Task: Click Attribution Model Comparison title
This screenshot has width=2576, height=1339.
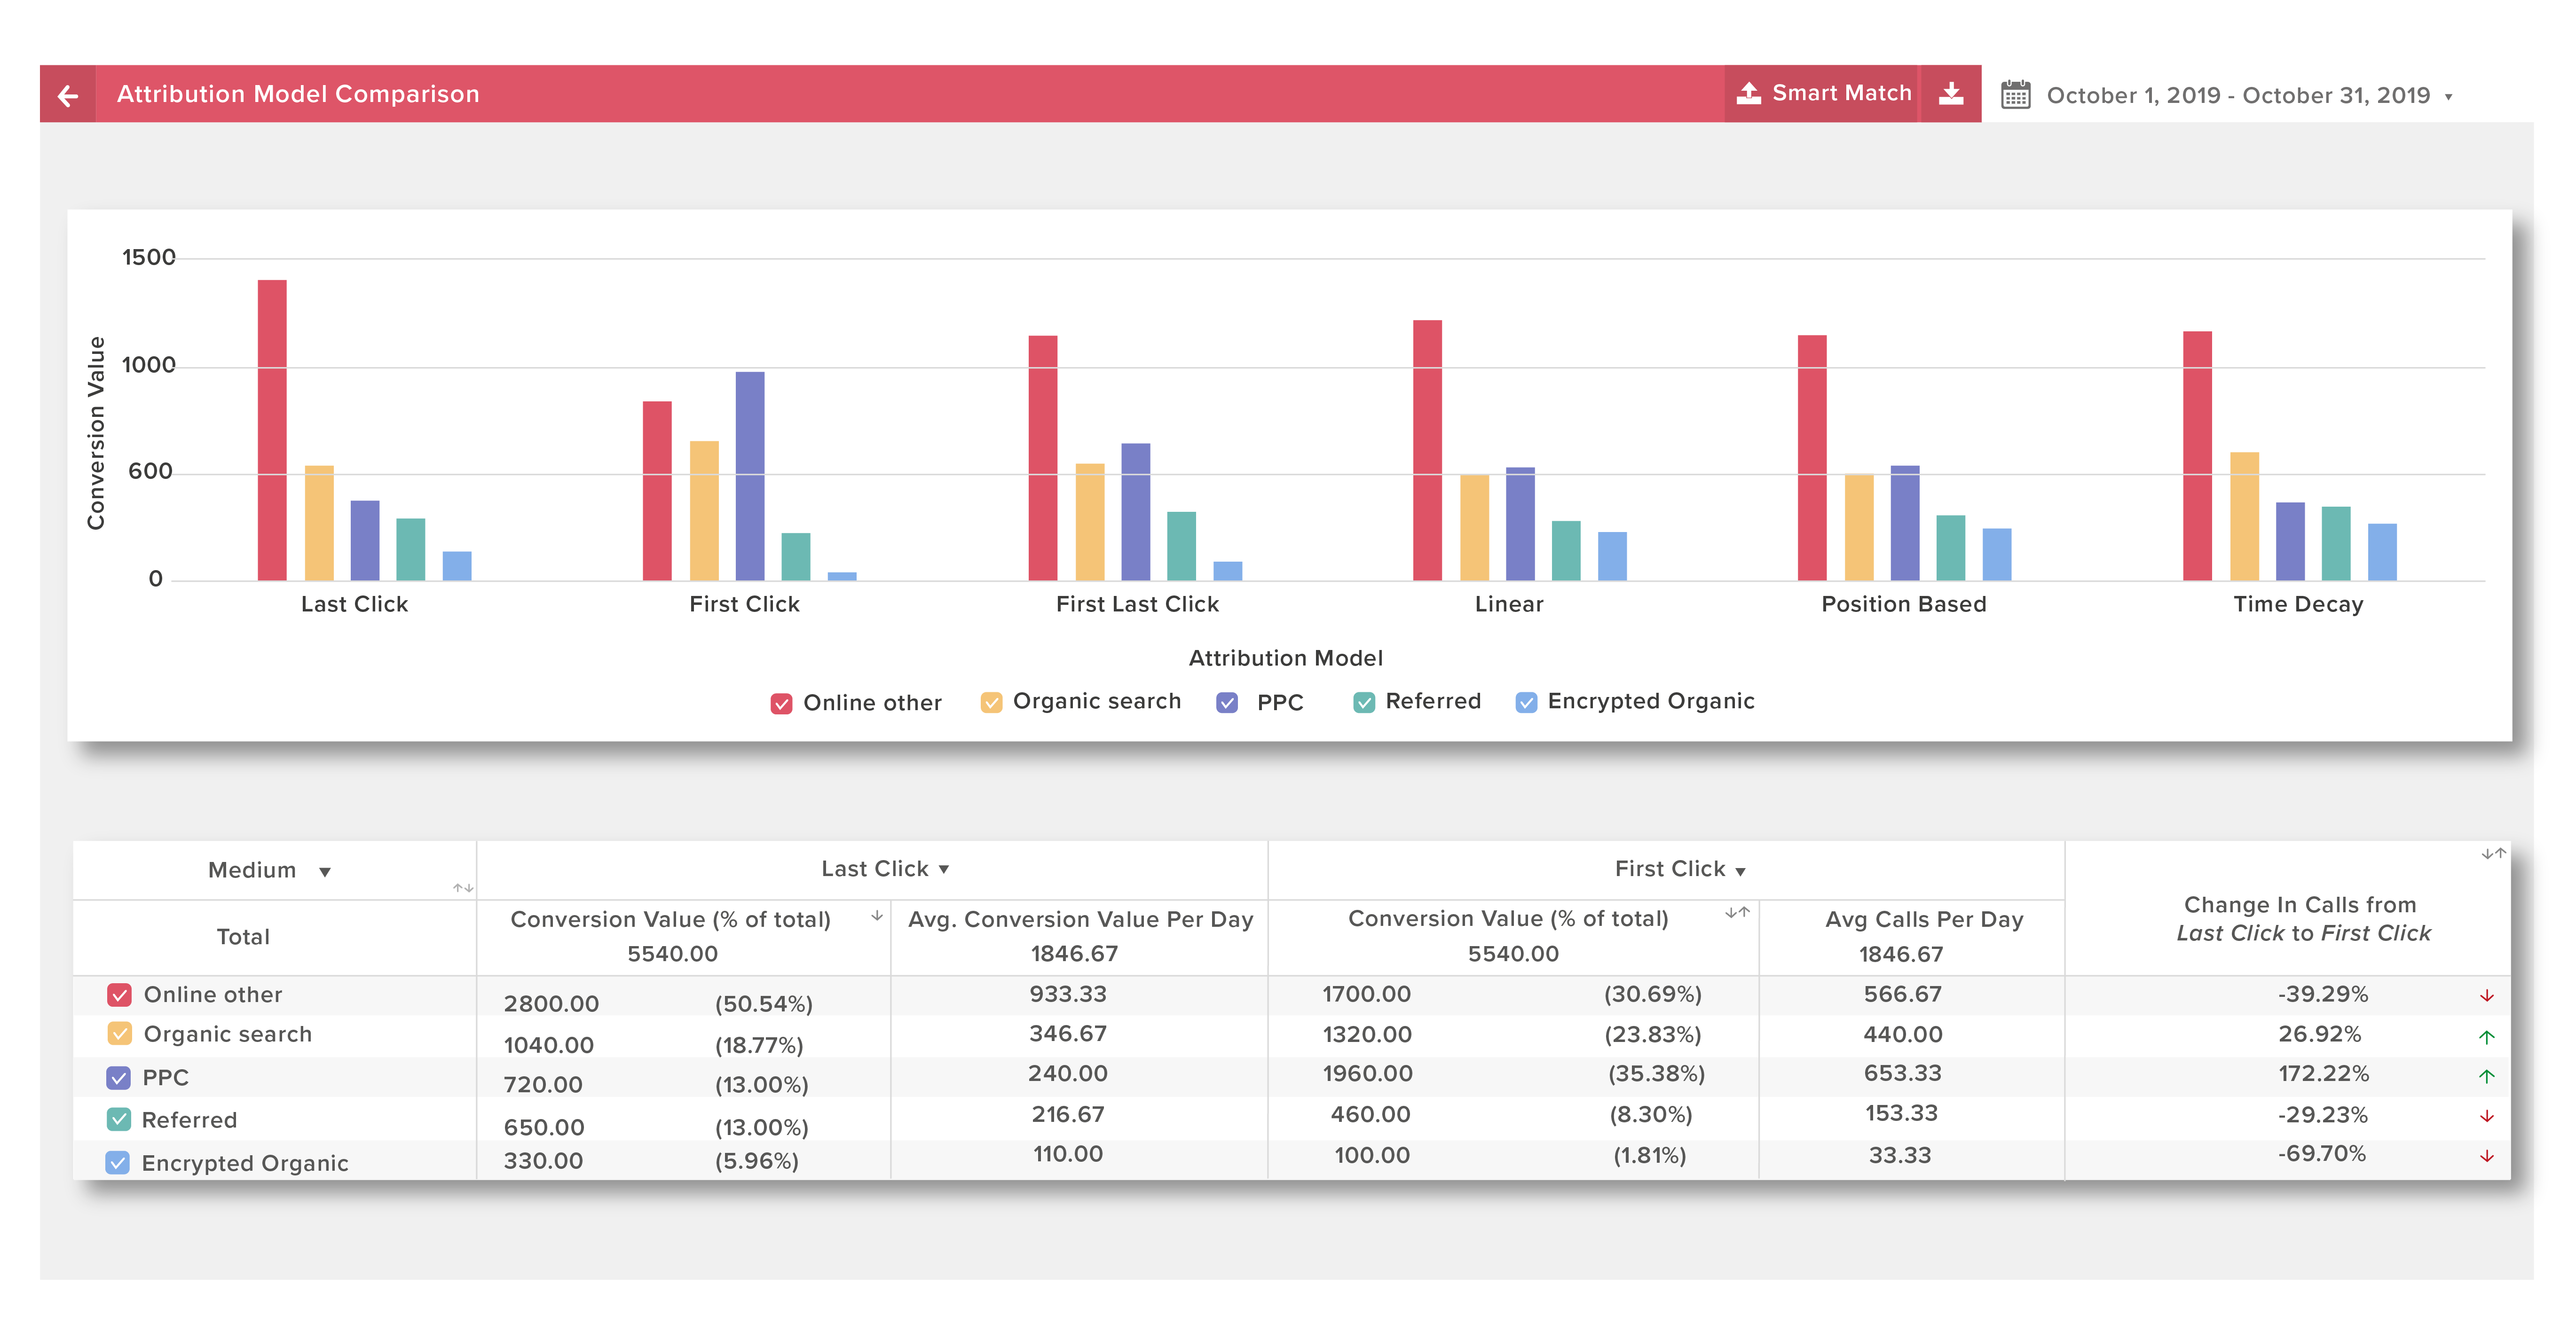Action: click(x=298, y=94)
